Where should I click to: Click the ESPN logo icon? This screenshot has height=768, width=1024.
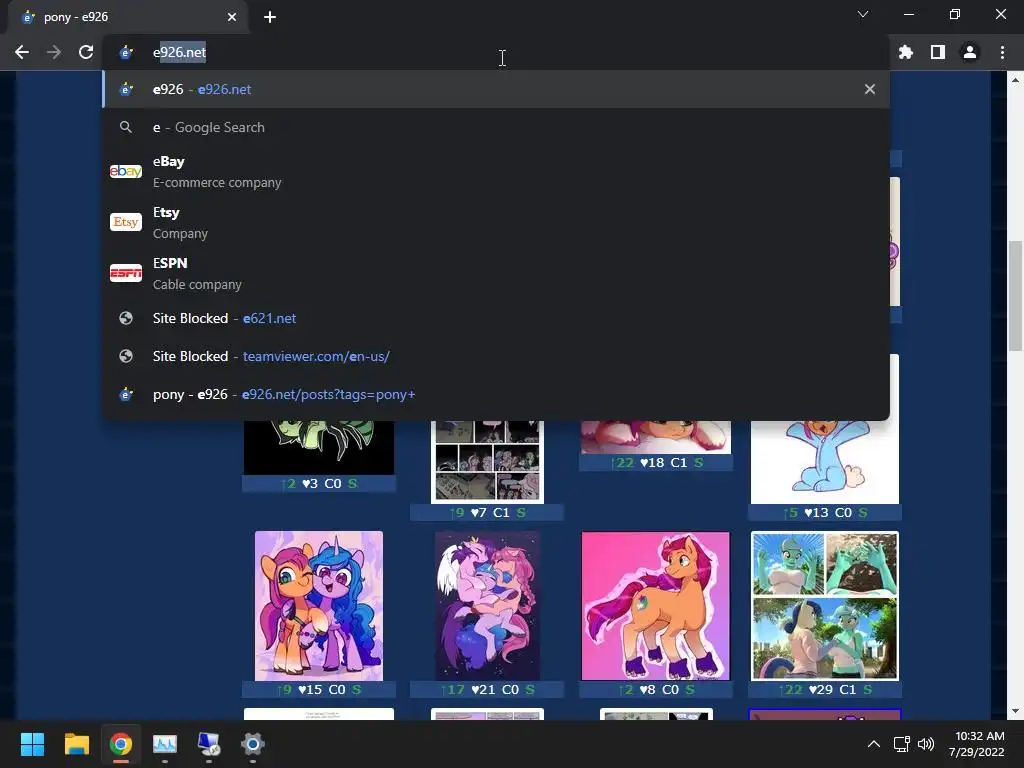125,273
